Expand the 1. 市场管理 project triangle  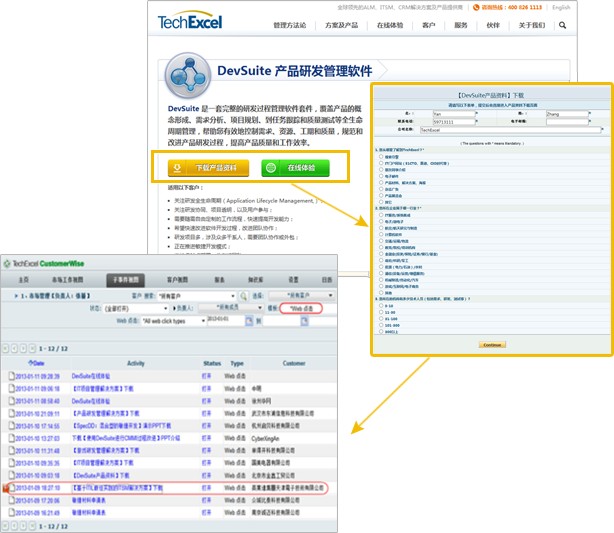tap(16, 296)
